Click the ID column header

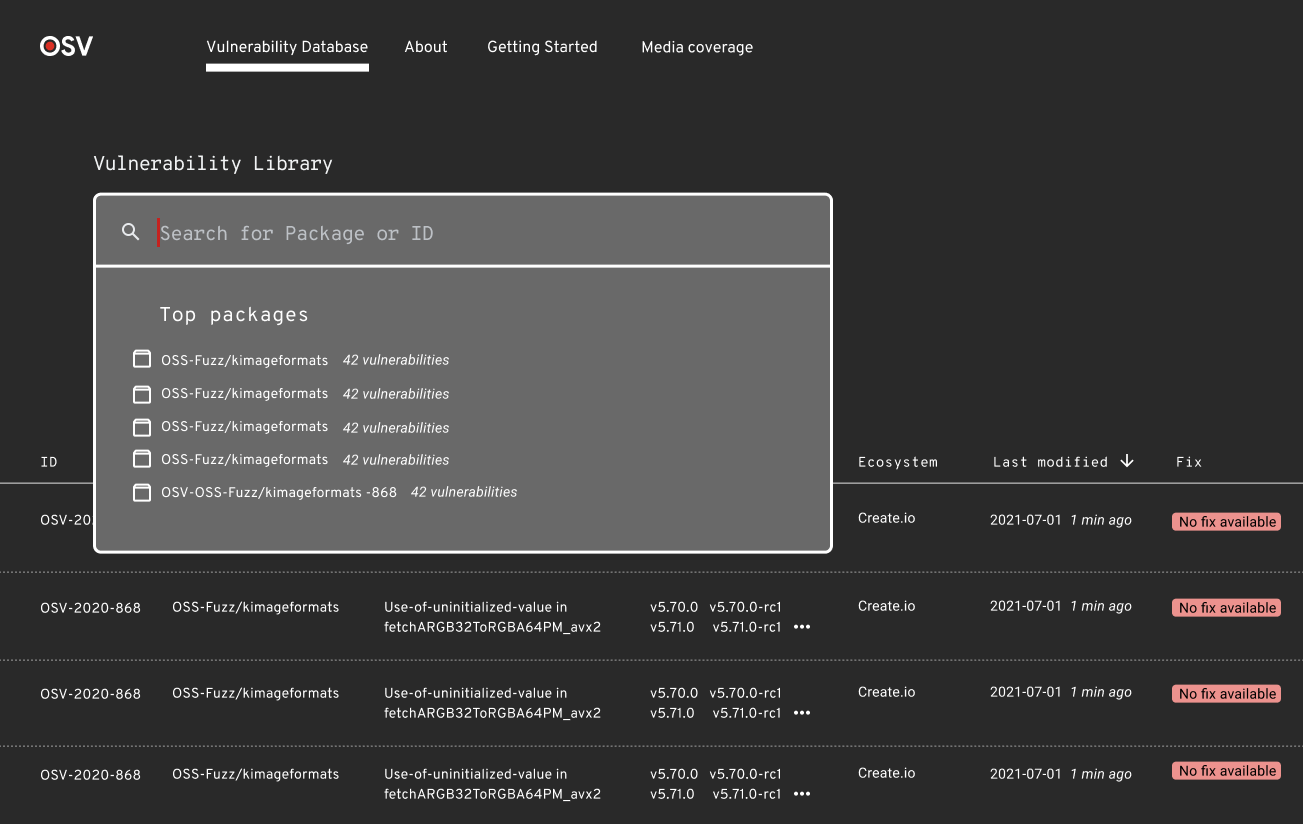pyautogui.click(x=49, y=462)
